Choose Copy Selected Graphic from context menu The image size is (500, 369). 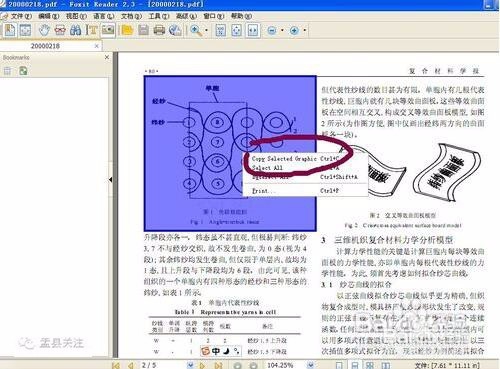tap(305, 159)
